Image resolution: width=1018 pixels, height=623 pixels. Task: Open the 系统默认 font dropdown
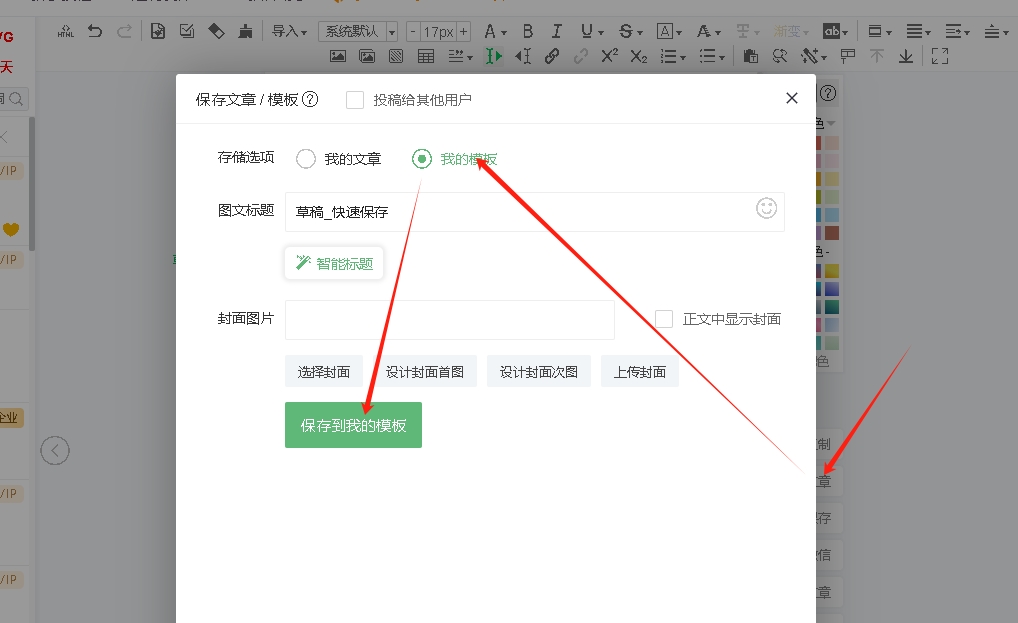click(x=358, y=31)
